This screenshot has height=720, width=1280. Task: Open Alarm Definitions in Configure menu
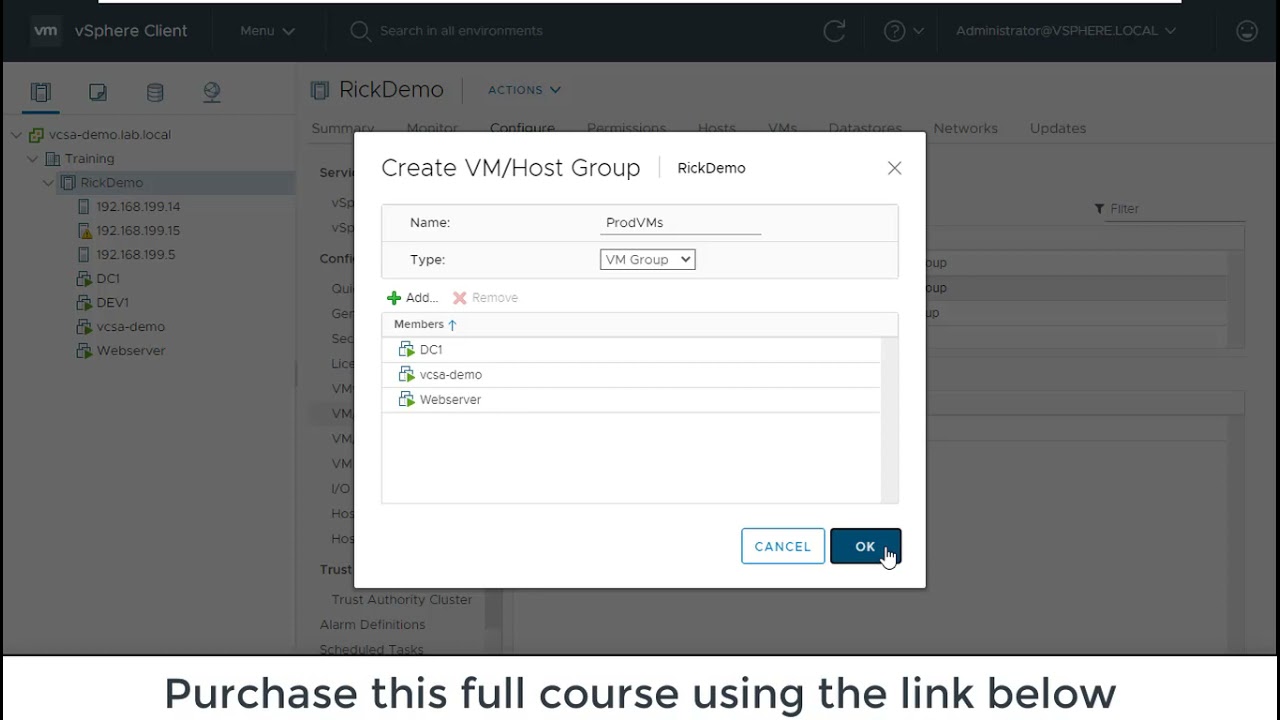[372, 624]
